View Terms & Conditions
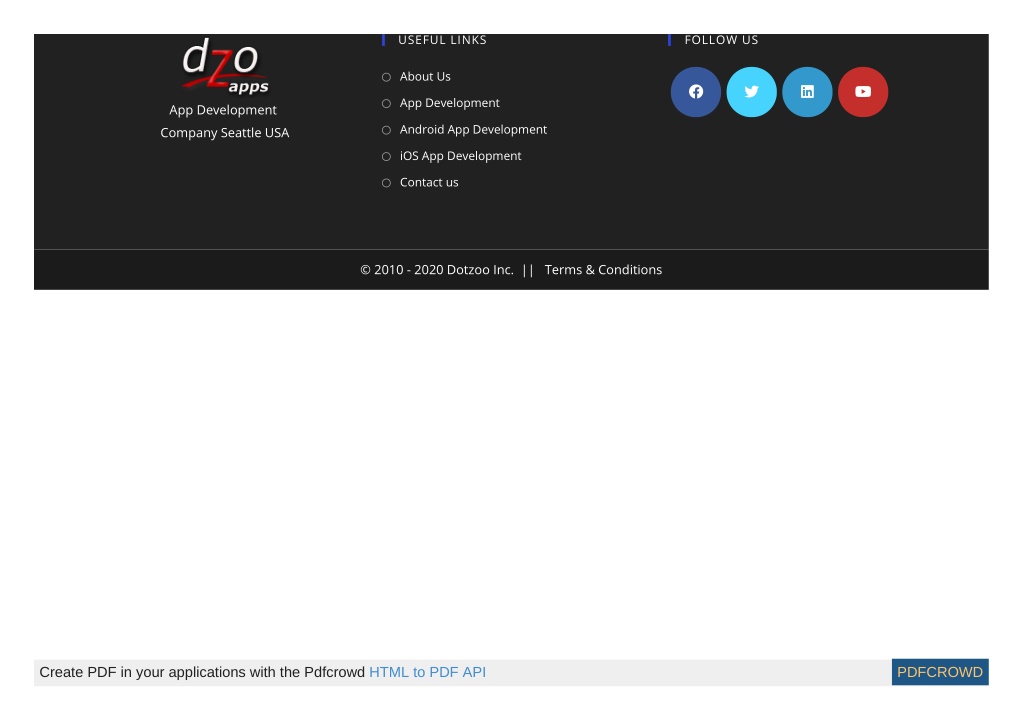Viewport: 1023px width, 724px height. click(x=603, y=270)
